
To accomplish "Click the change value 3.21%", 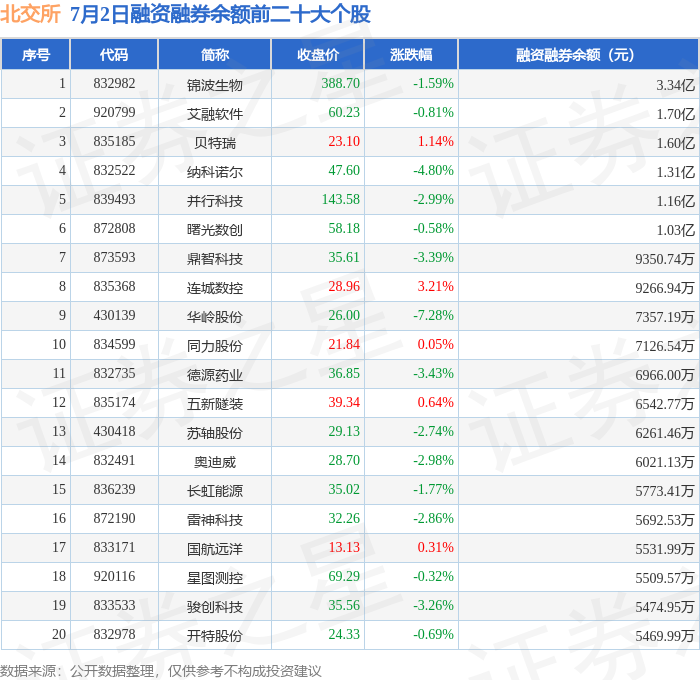I will coord(436,287).
